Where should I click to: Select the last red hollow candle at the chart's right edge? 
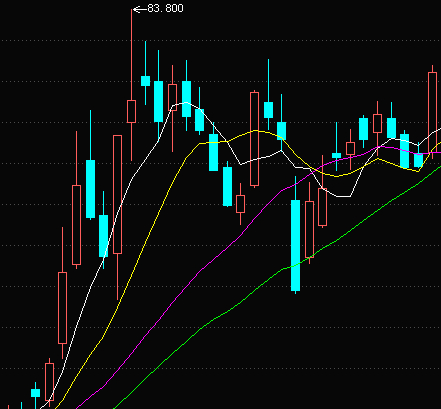[432, 112]
